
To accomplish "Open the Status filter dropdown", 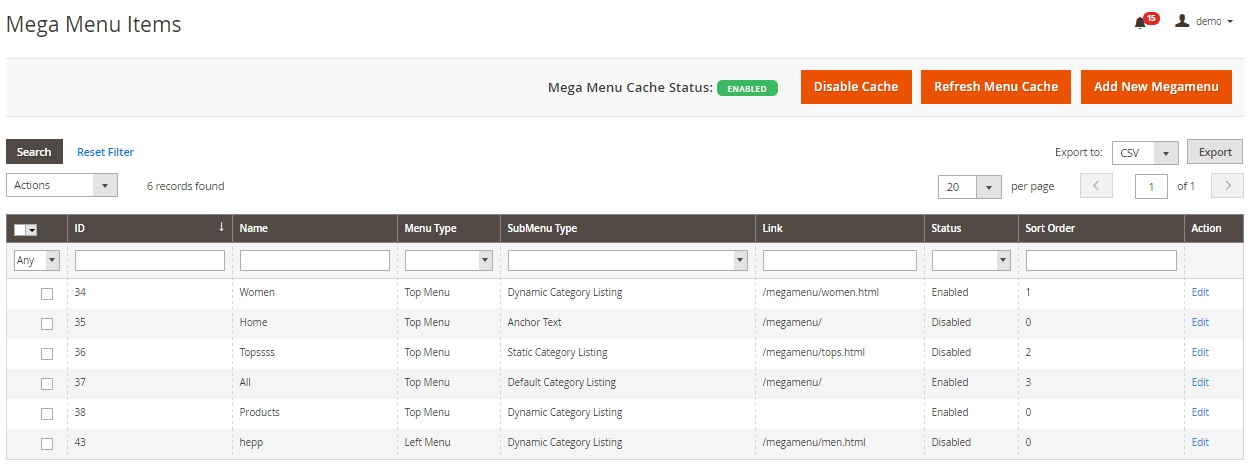I will 971,260.
